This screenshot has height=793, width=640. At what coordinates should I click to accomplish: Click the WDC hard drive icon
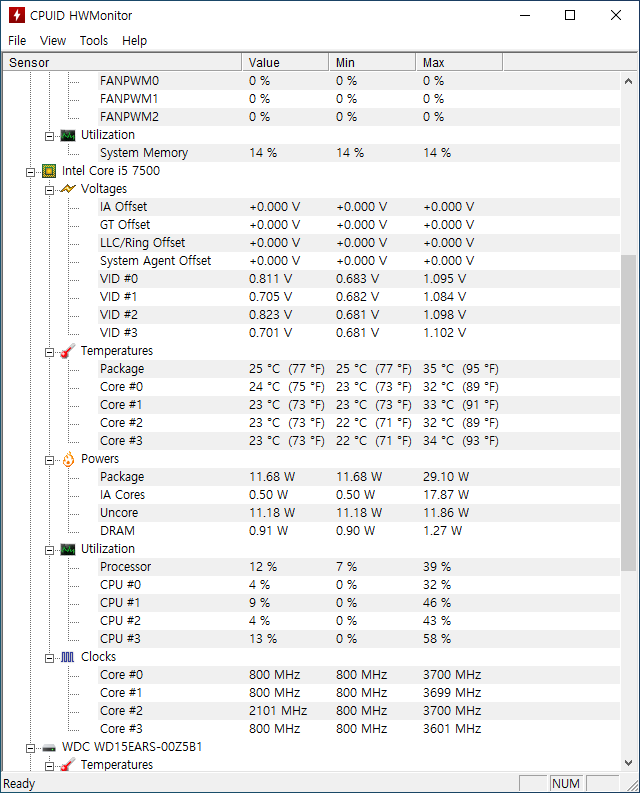coord(49,747)
